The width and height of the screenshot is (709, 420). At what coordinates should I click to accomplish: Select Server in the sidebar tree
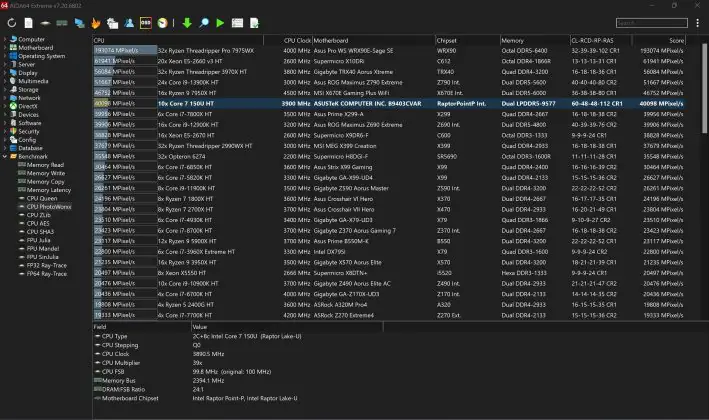pyautogui.click(x=26, y=64)
